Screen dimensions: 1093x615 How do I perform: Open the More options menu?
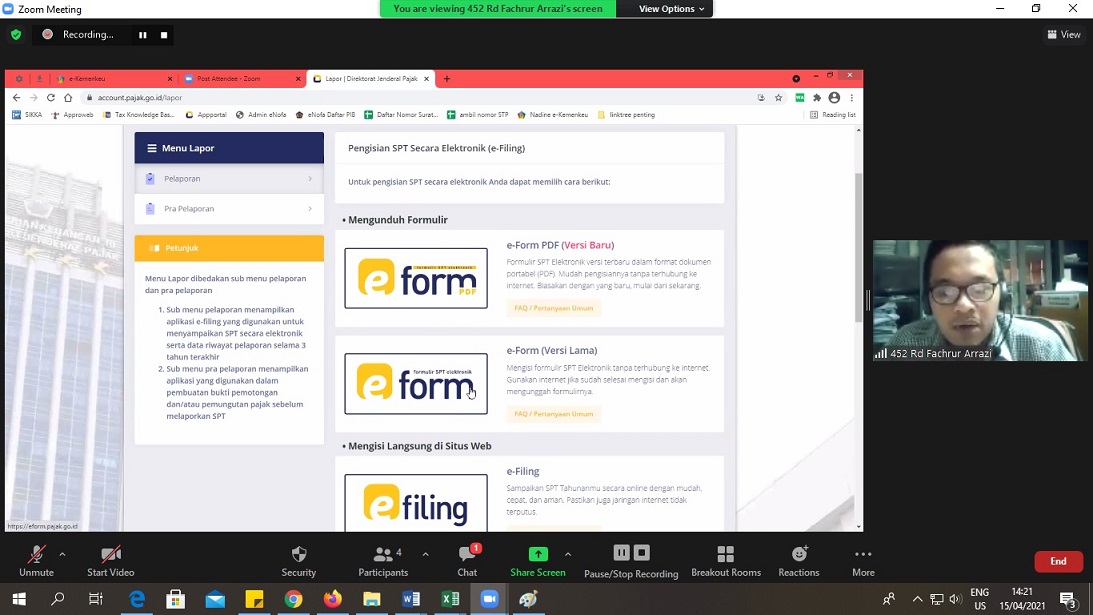pos(863,555)
